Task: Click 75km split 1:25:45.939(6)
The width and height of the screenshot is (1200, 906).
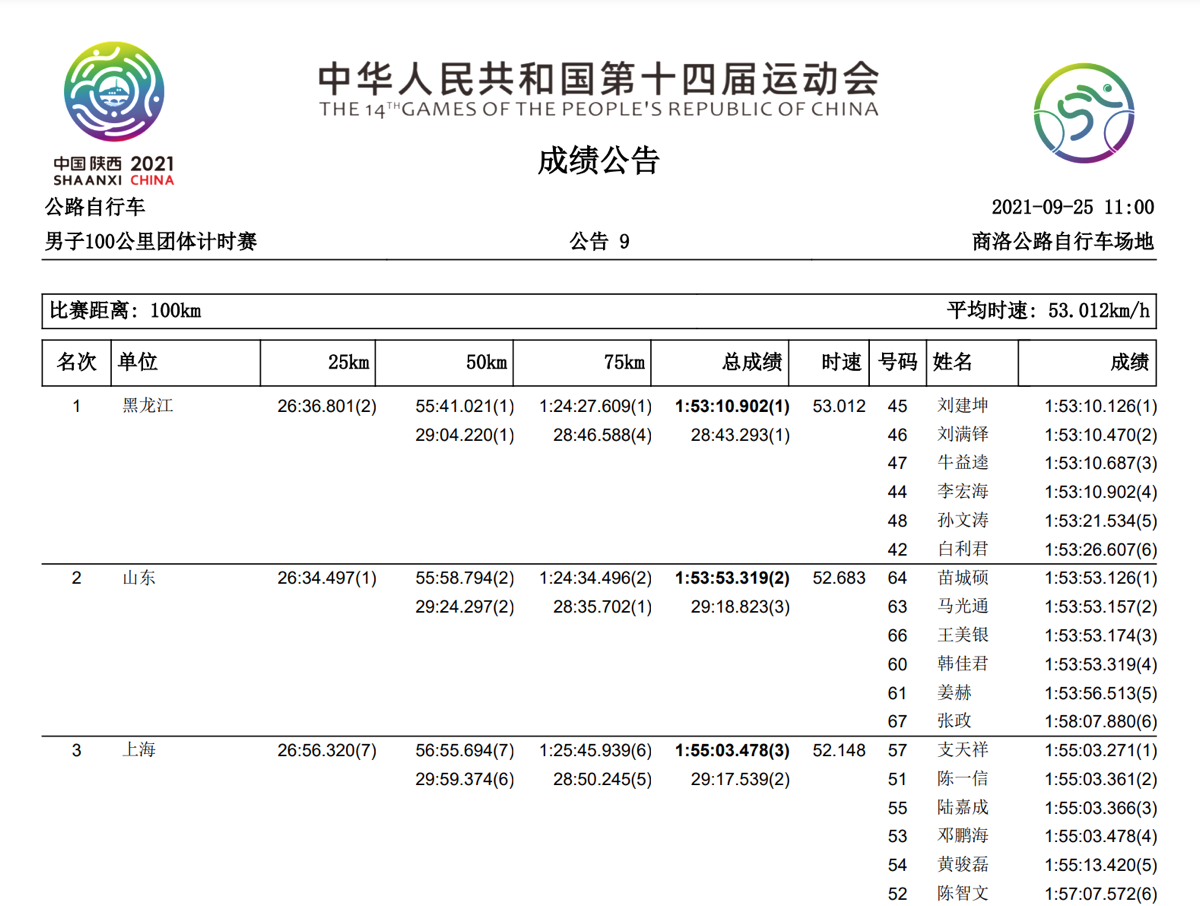Action: 596,750
